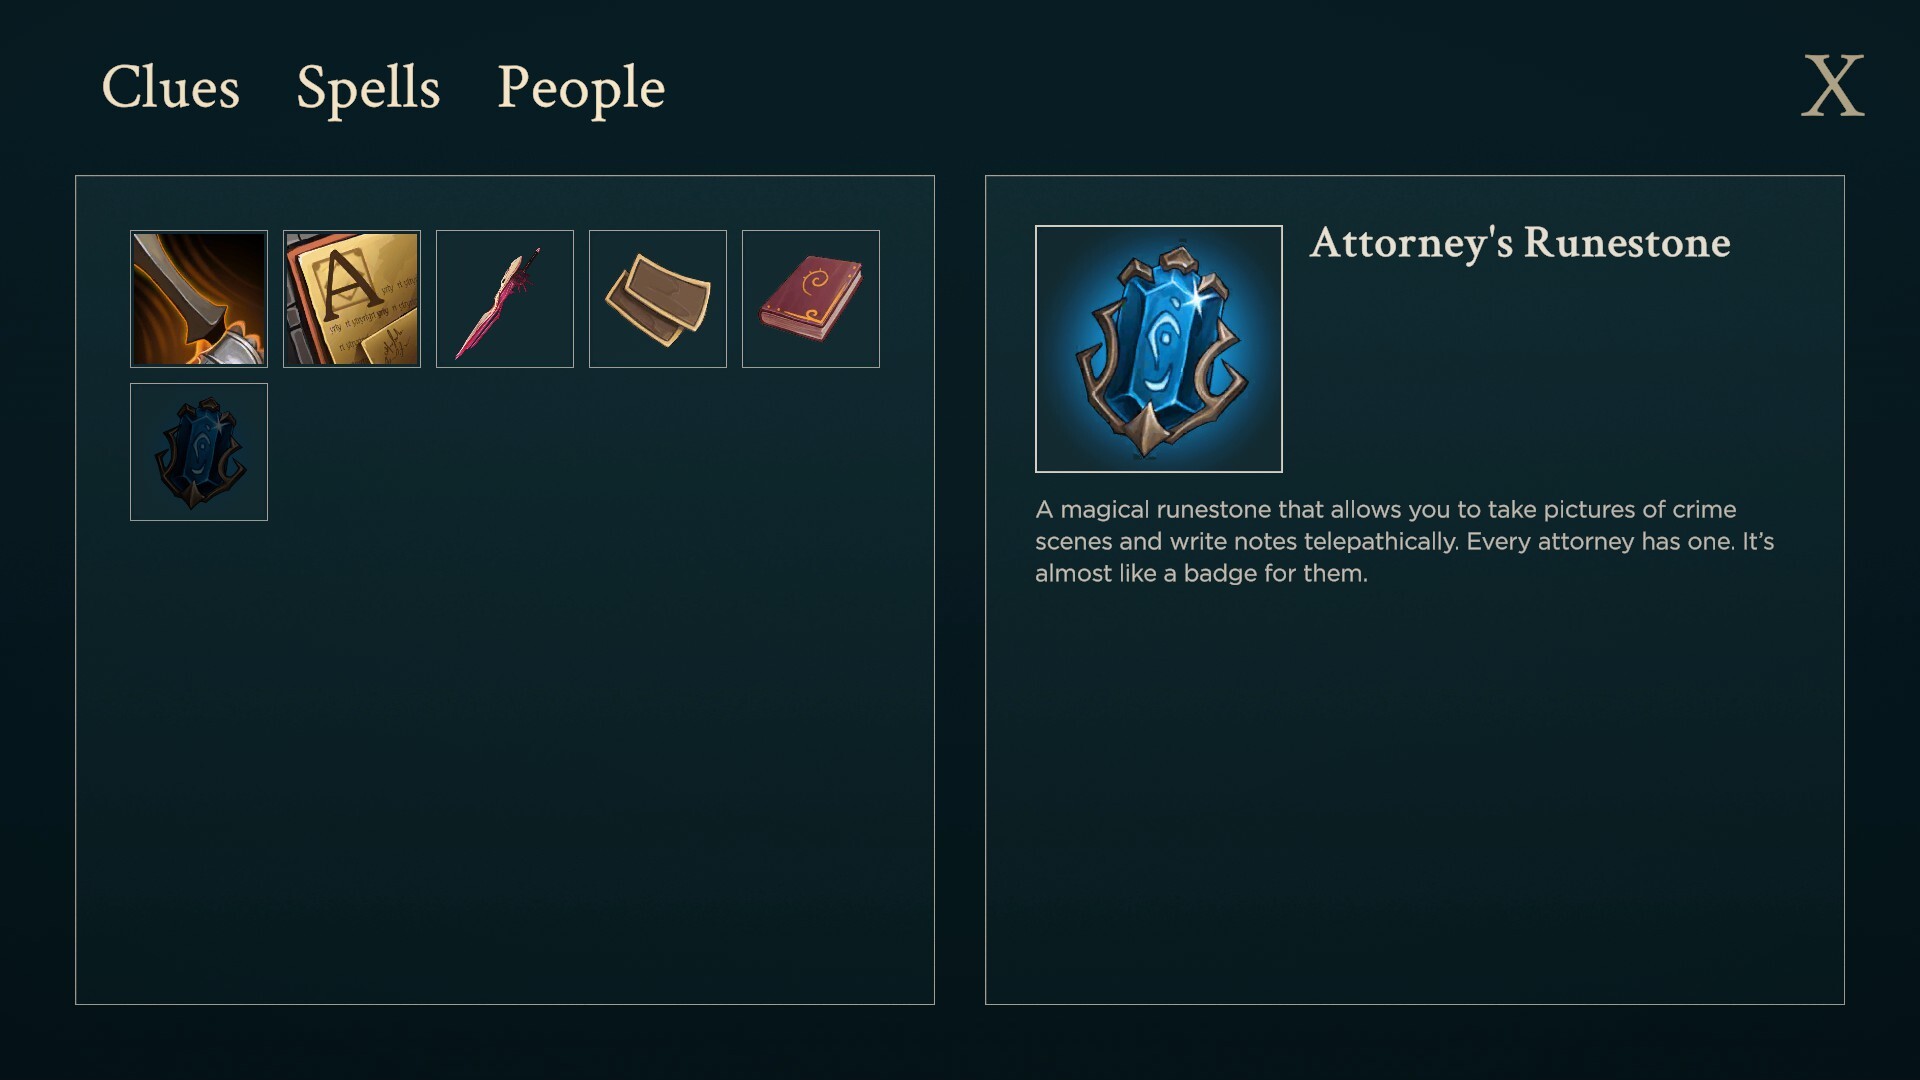
Task: Select the small runestone clue in grid
Action: coord(199,452)
